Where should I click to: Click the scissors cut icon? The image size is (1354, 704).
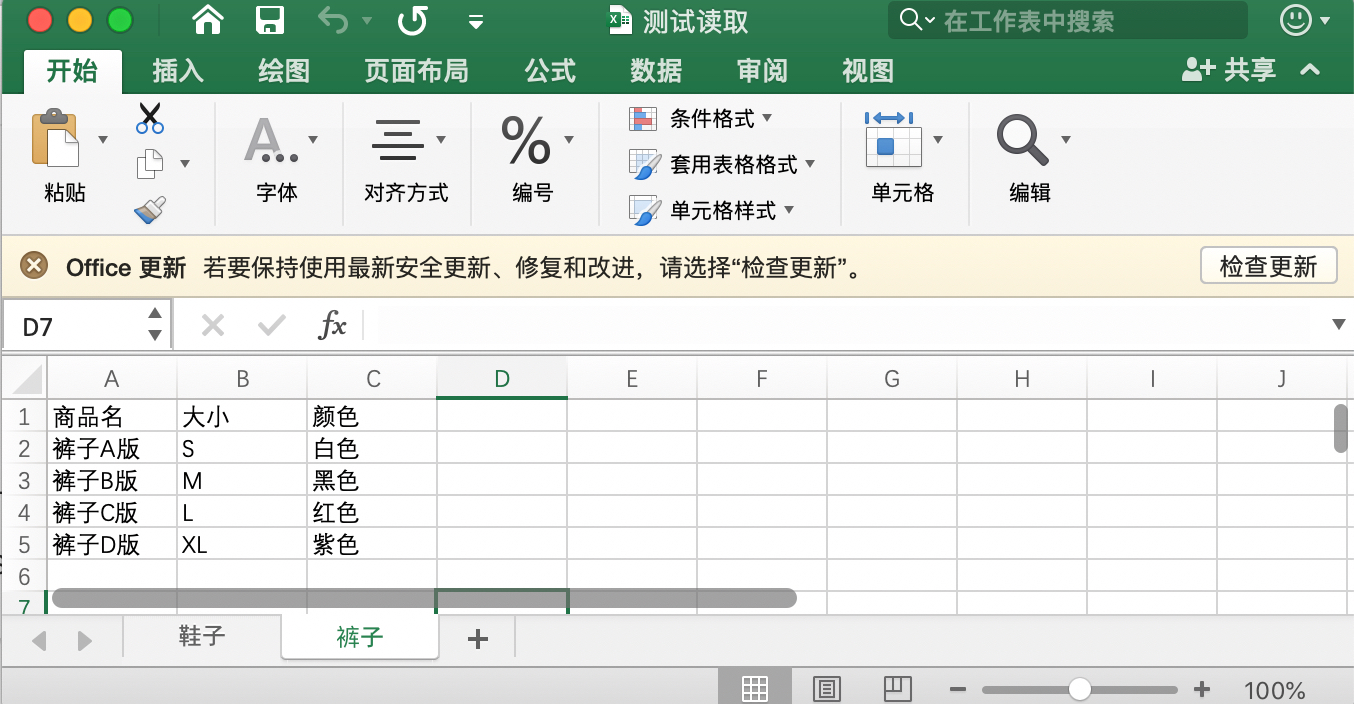pyautogui.click(x=150, y=118)
